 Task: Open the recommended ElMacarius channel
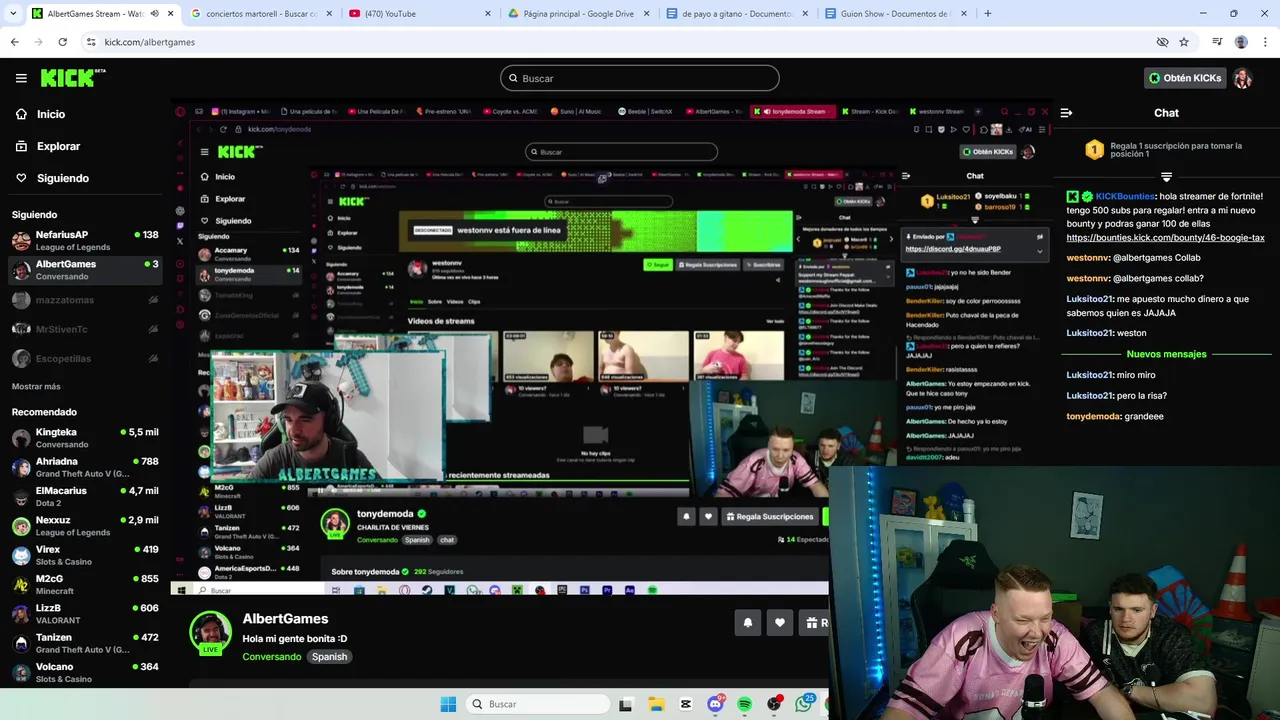(x=85, y=497)
